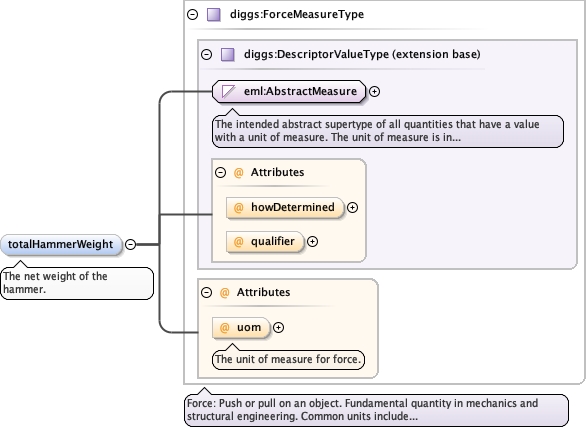Expand the uom attribute
Viewport: 587px width, 430px height.
pyautogui.click(x=278, y=328)
